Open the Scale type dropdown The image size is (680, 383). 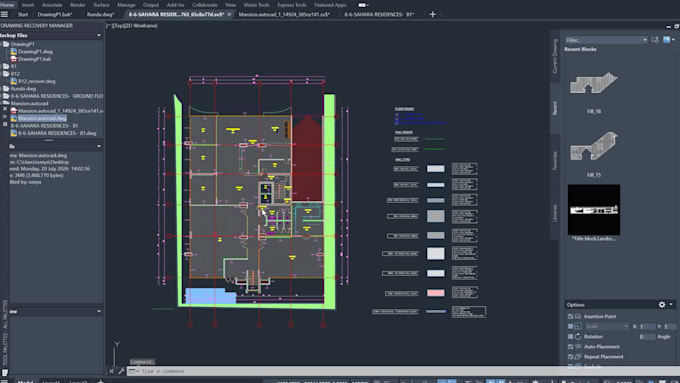pyautogui.click(x=607, y=326)
